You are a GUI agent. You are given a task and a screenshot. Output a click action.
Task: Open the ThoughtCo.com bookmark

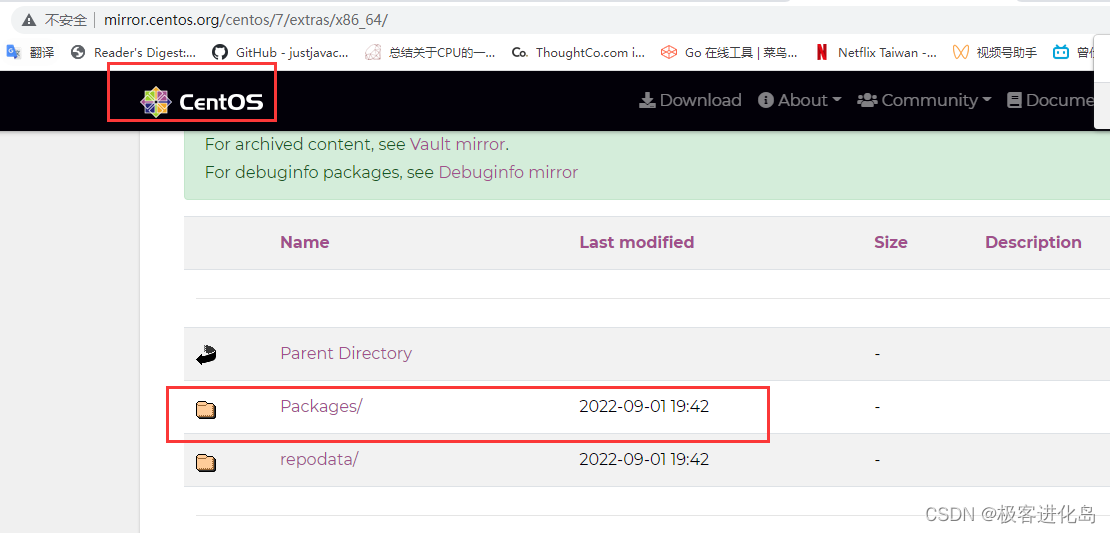(x=578, y=52)
